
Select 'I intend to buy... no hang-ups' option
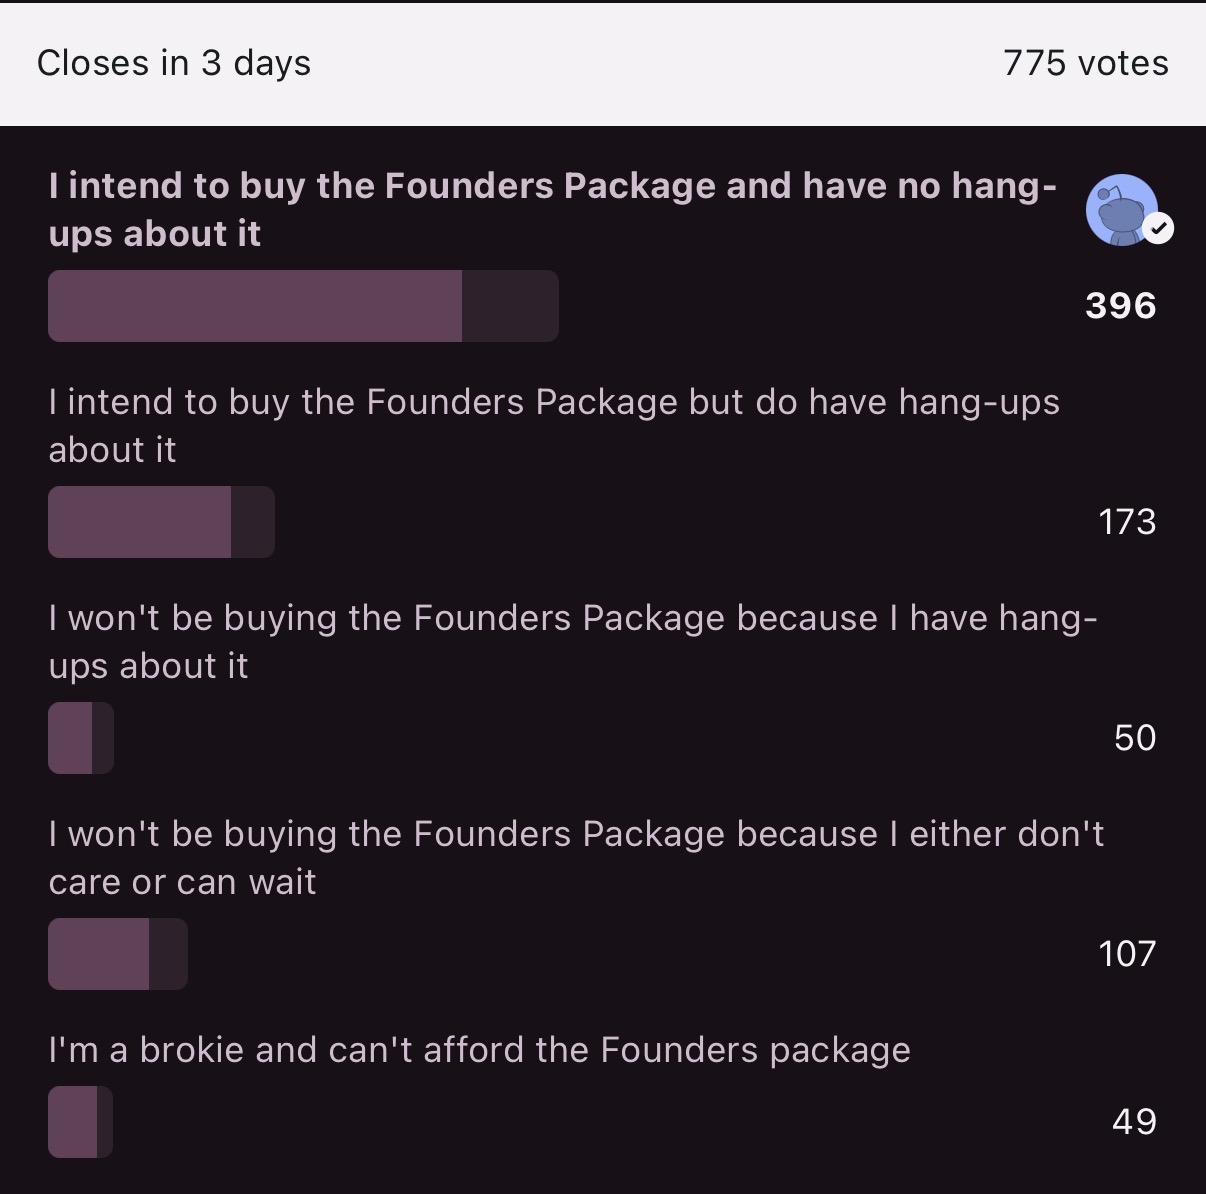553,210
